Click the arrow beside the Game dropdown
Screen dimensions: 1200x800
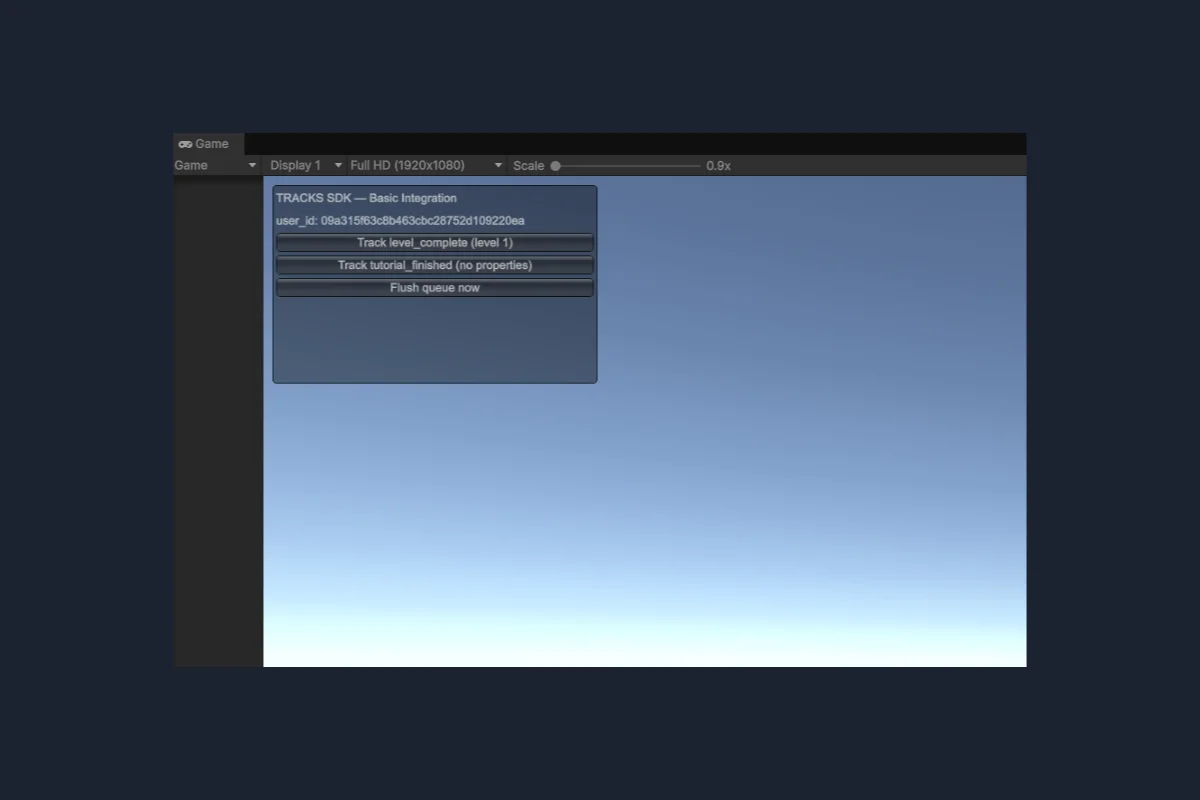pos(253,165)
